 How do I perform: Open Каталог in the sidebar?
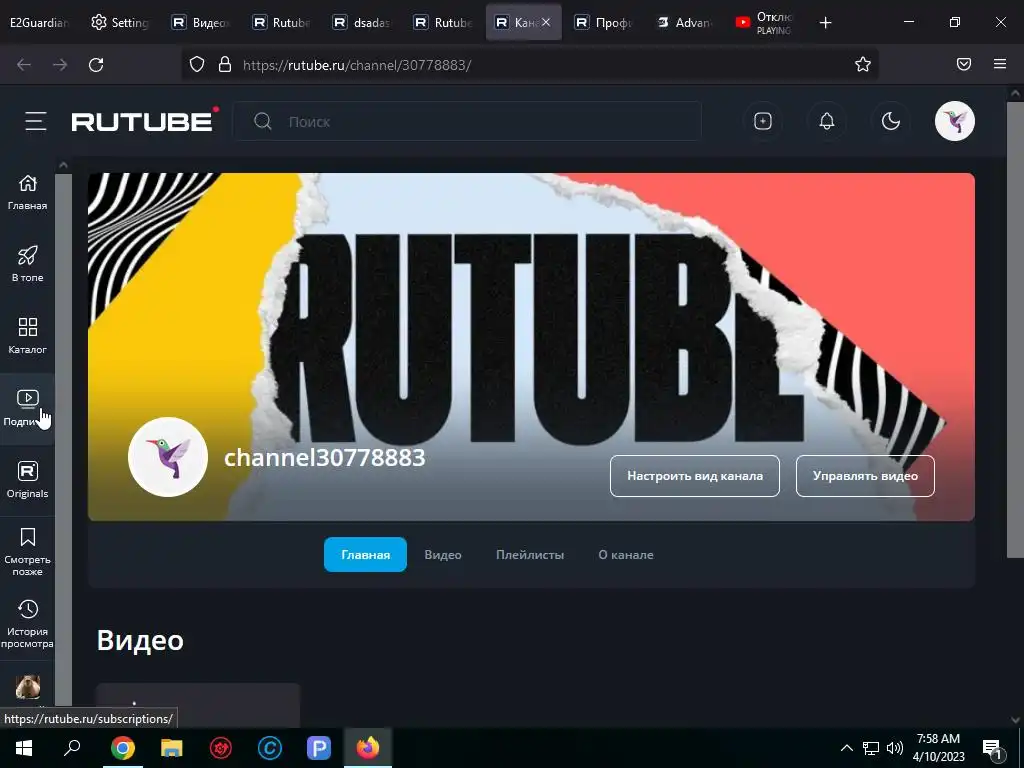27,336
